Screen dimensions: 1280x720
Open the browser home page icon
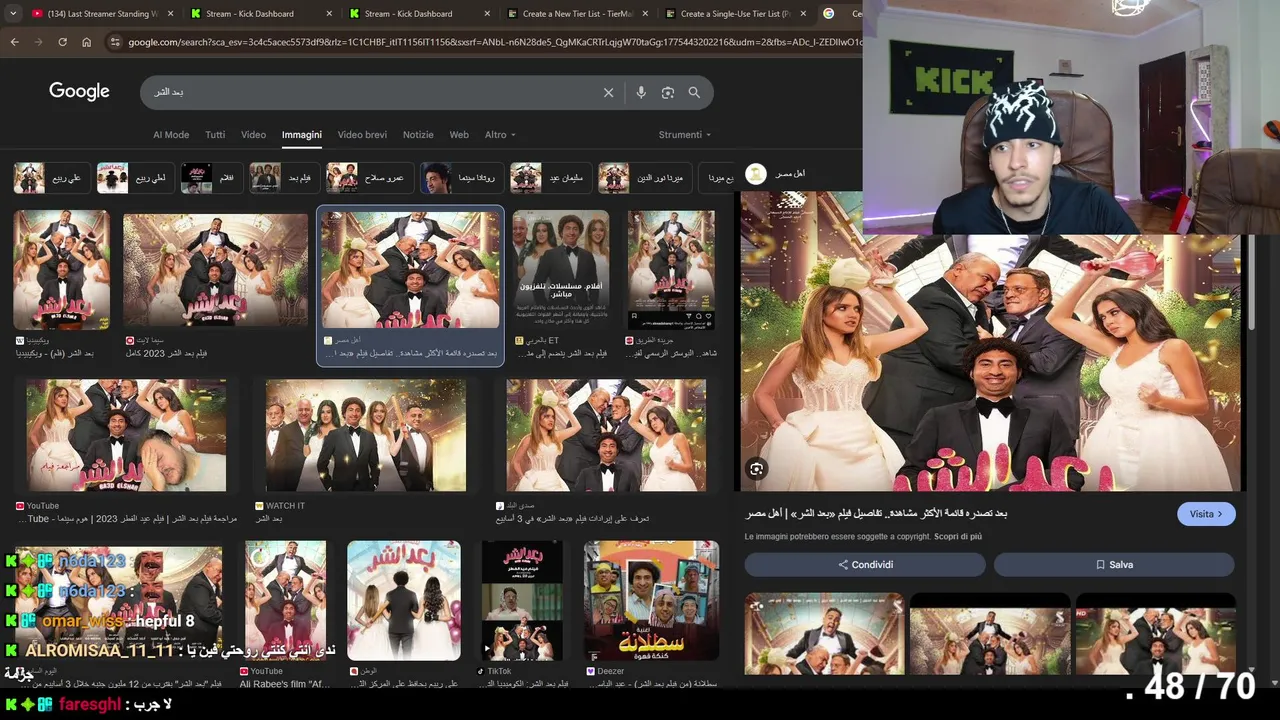coord(86,42)
